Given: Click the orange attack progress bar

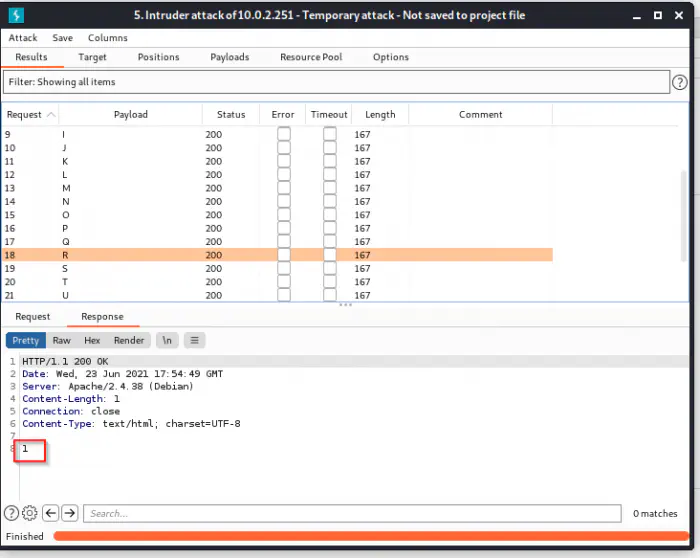Looking at the screenshot, I should 370,537.
